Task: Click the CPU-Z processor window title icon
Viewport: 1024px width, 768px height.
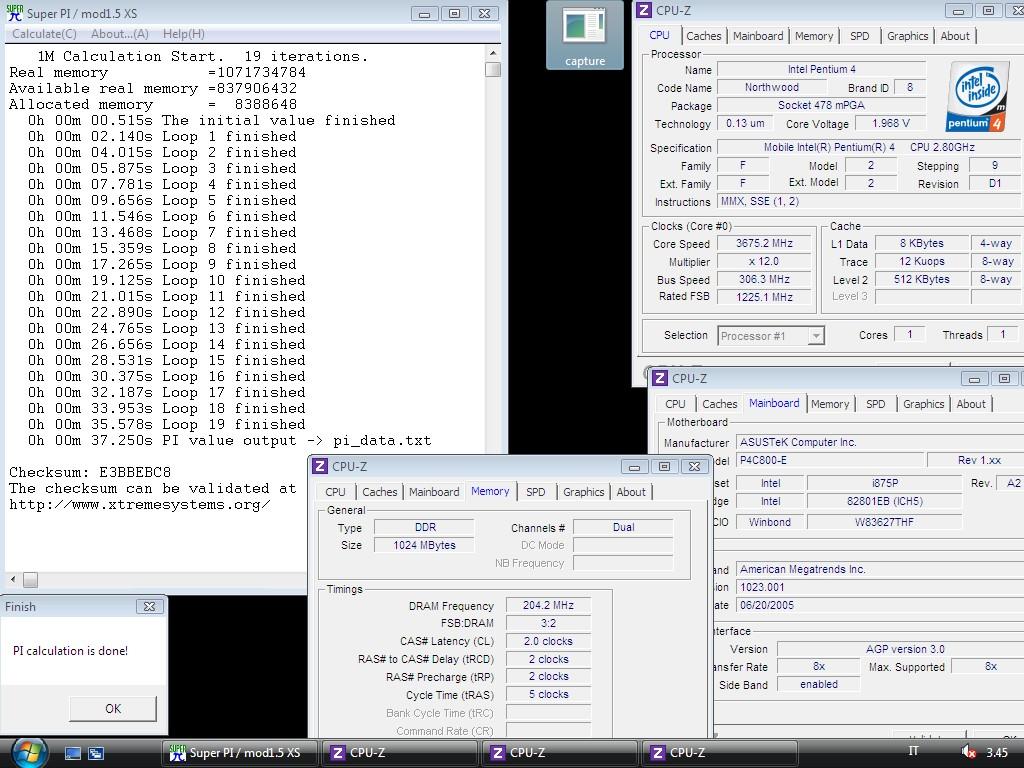Action: (x=644, y=10)
